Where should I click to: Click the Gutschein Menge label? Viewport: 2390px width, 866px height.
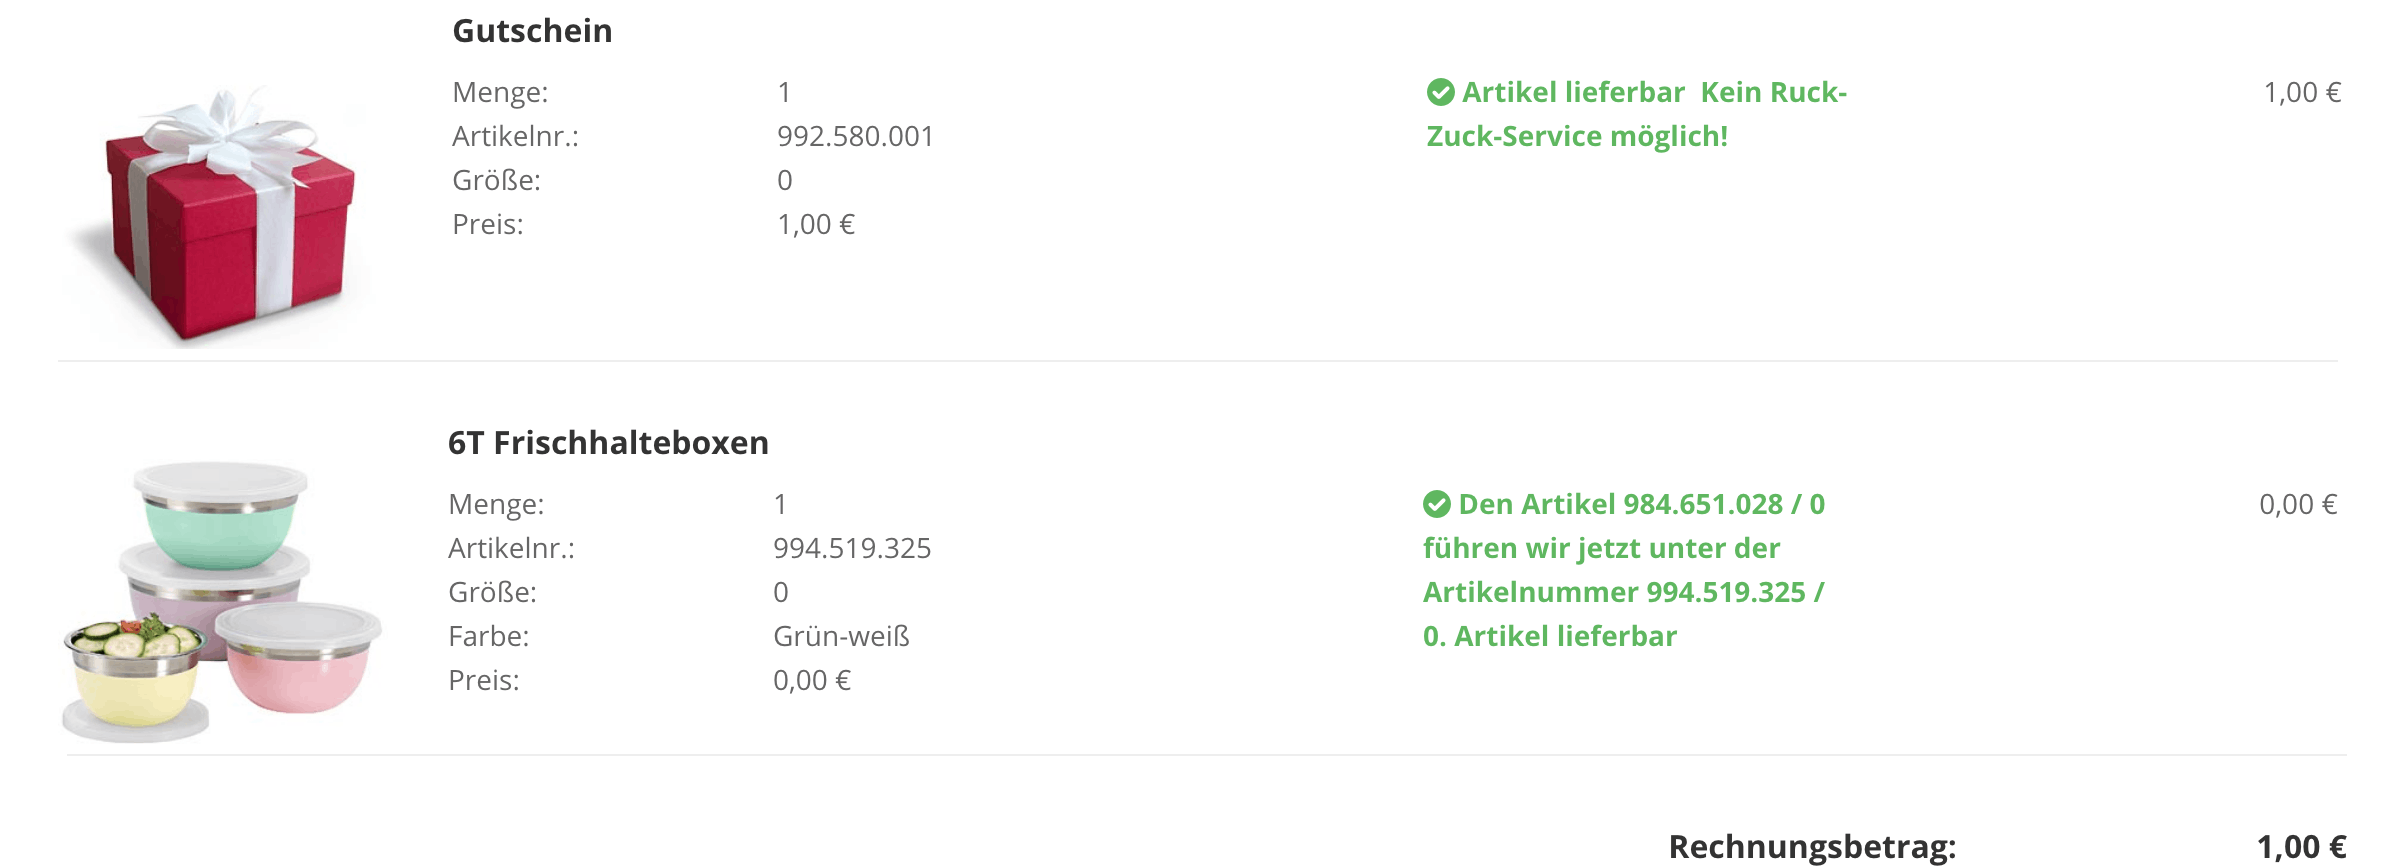(x=500, y=93)
